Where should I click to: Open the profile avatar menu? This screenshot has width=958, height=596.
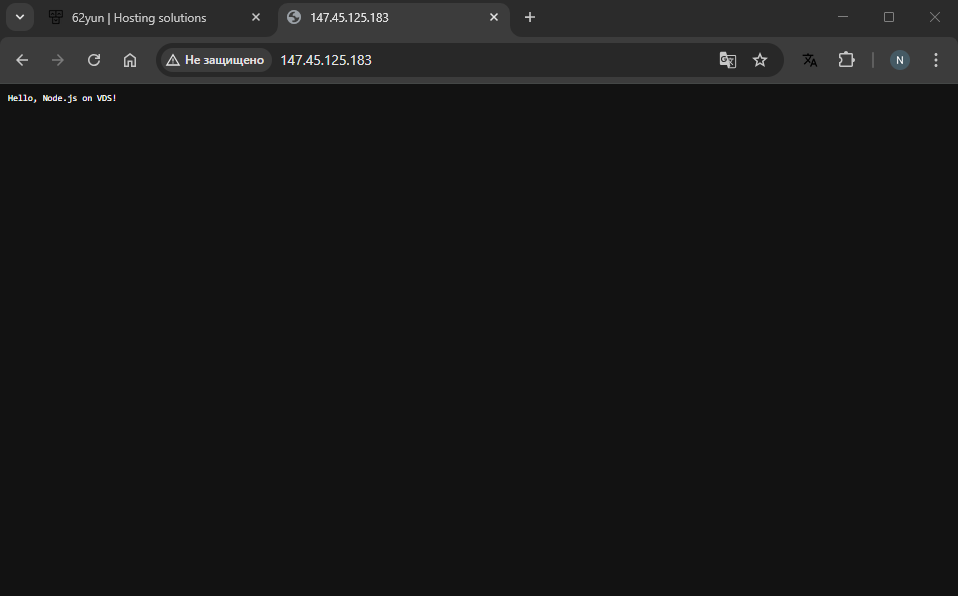899,60
